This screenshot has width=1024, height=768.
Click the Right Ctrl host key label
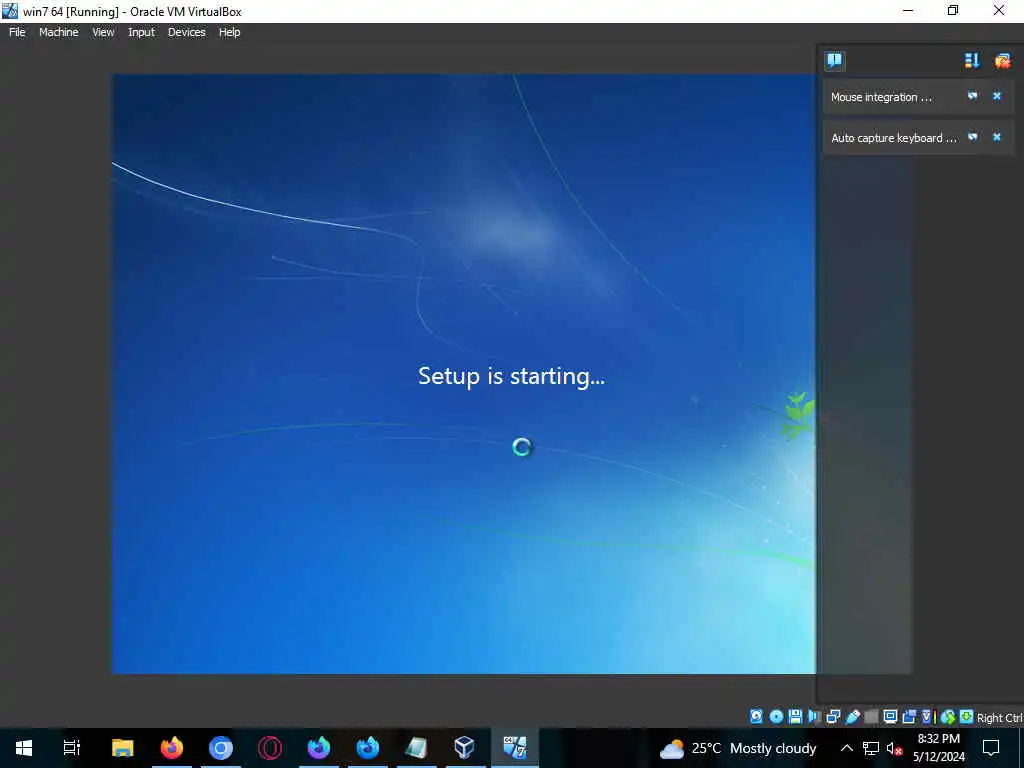pyautogui.click(x=1000, y=718)
